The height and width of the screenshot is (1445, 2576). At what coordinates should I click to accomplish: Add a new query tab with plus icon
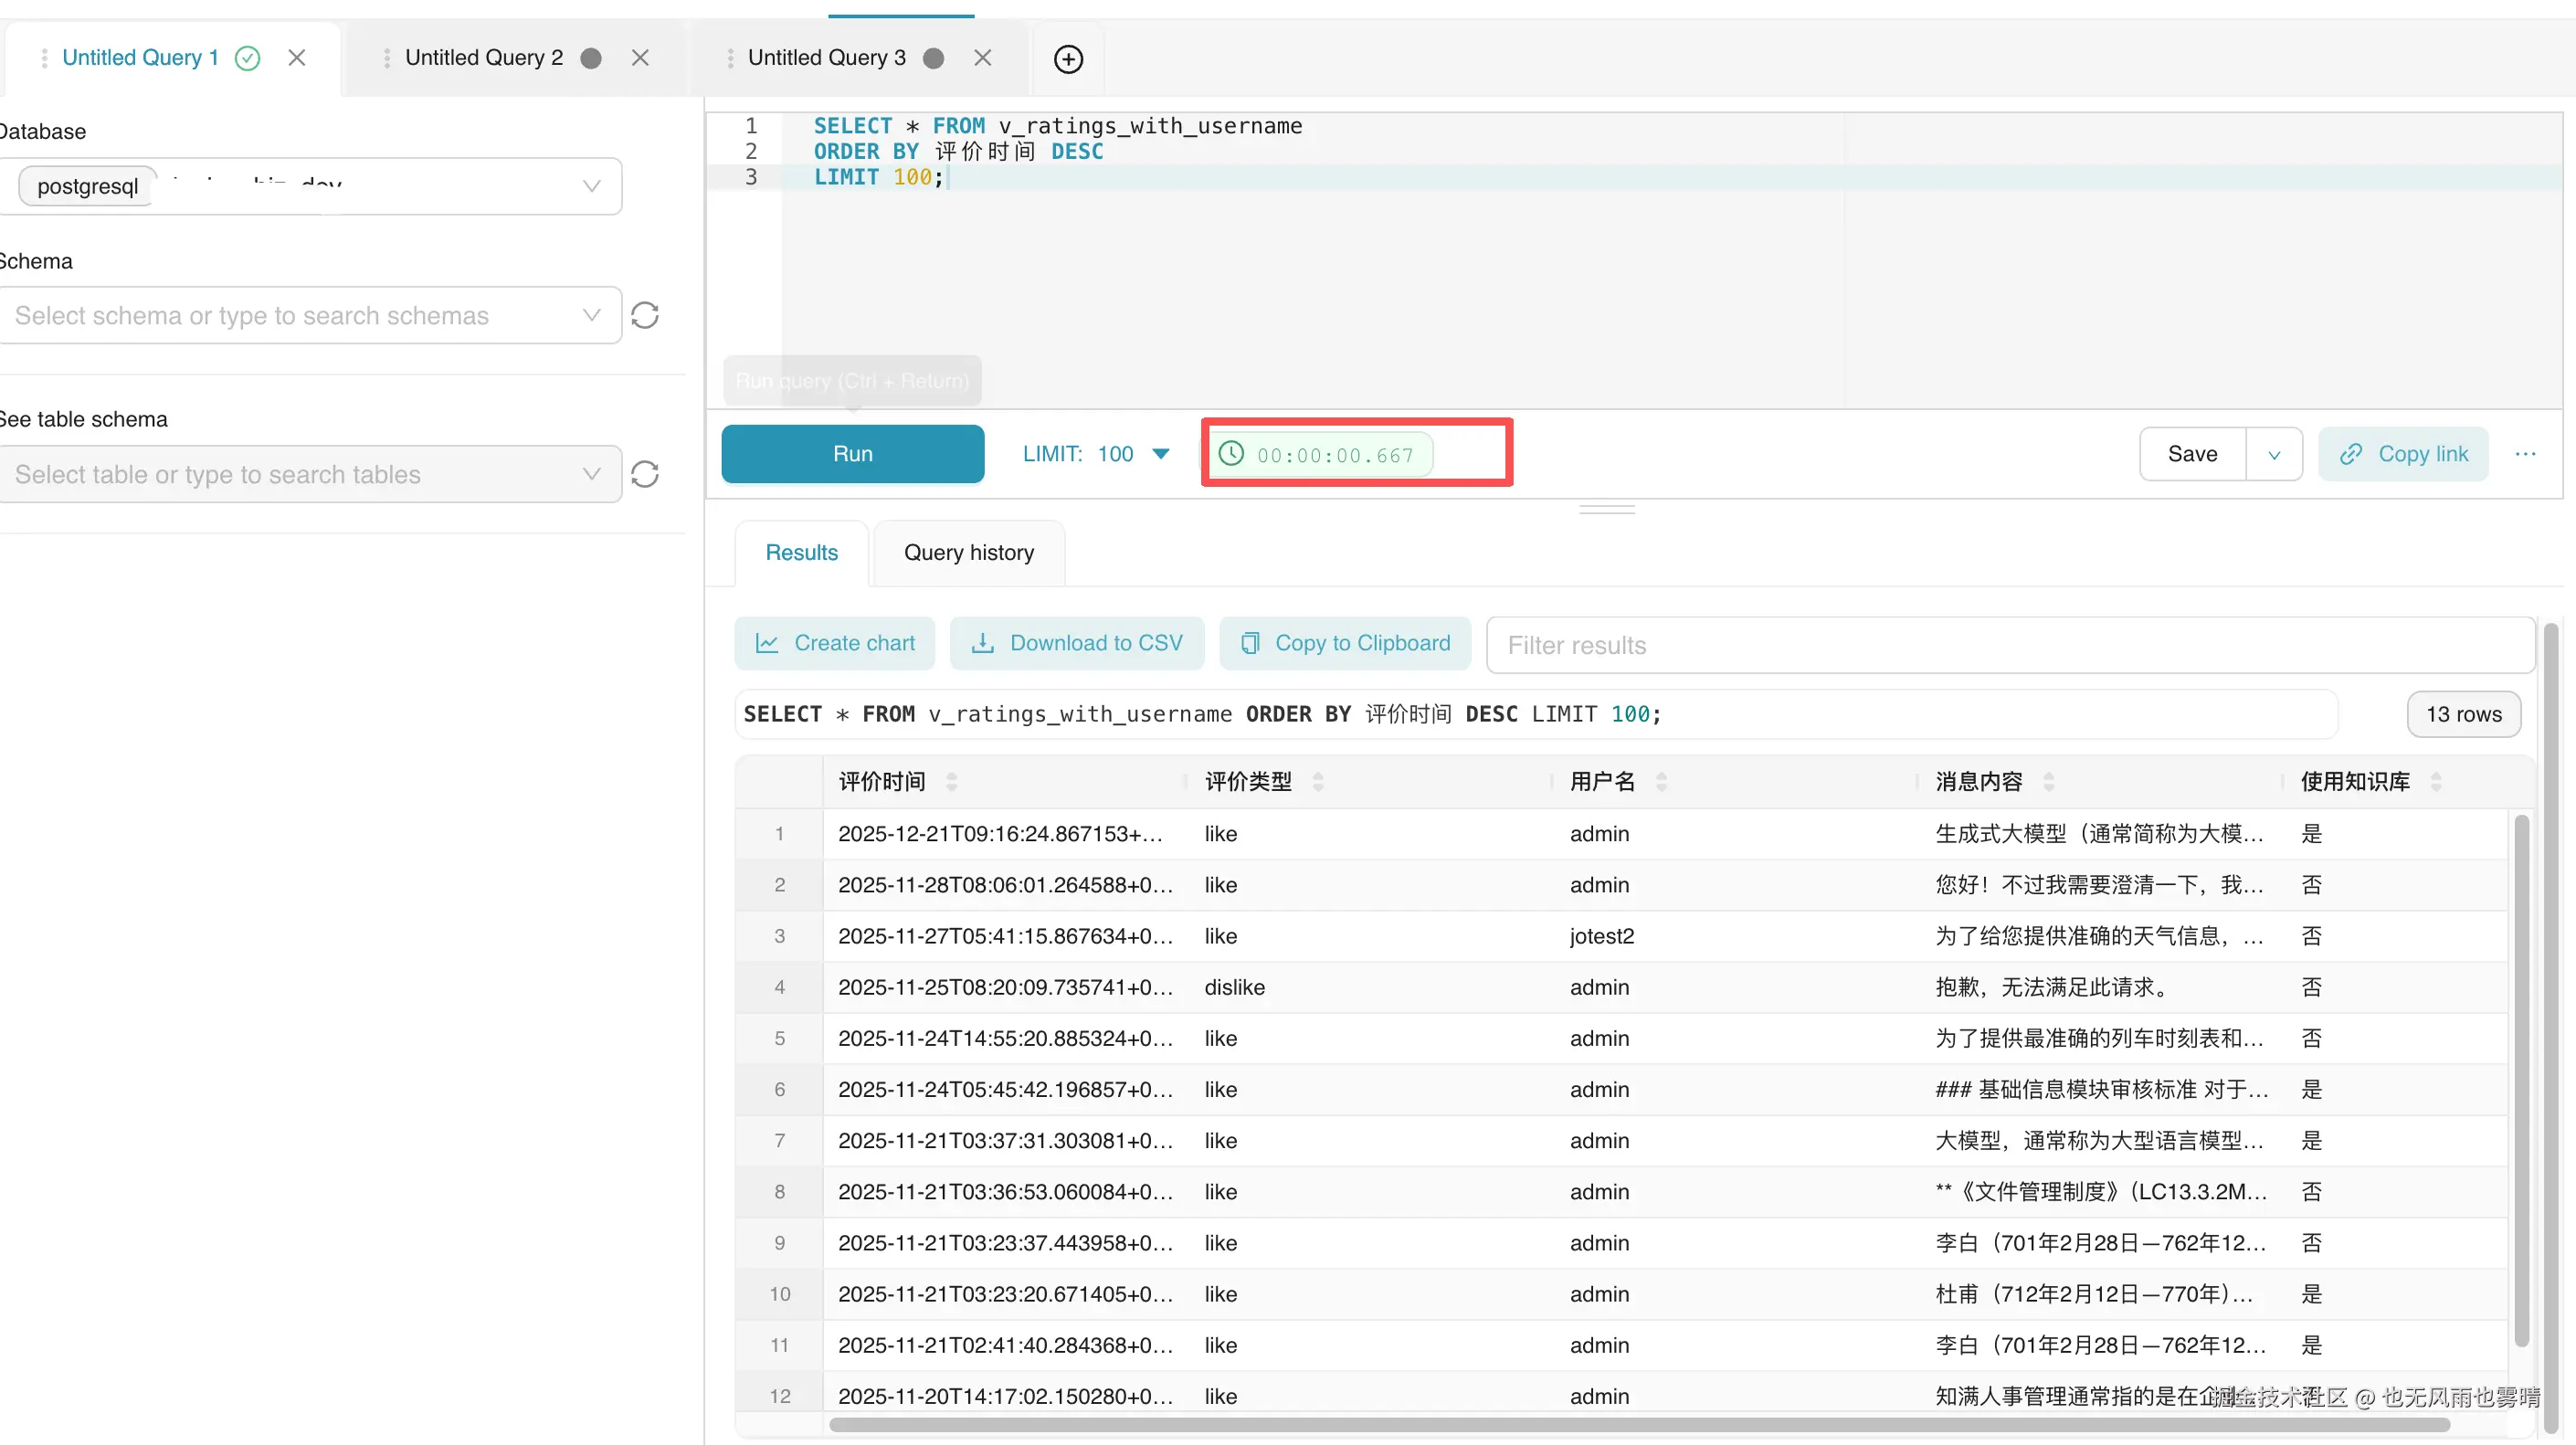tap(1068, 58)
